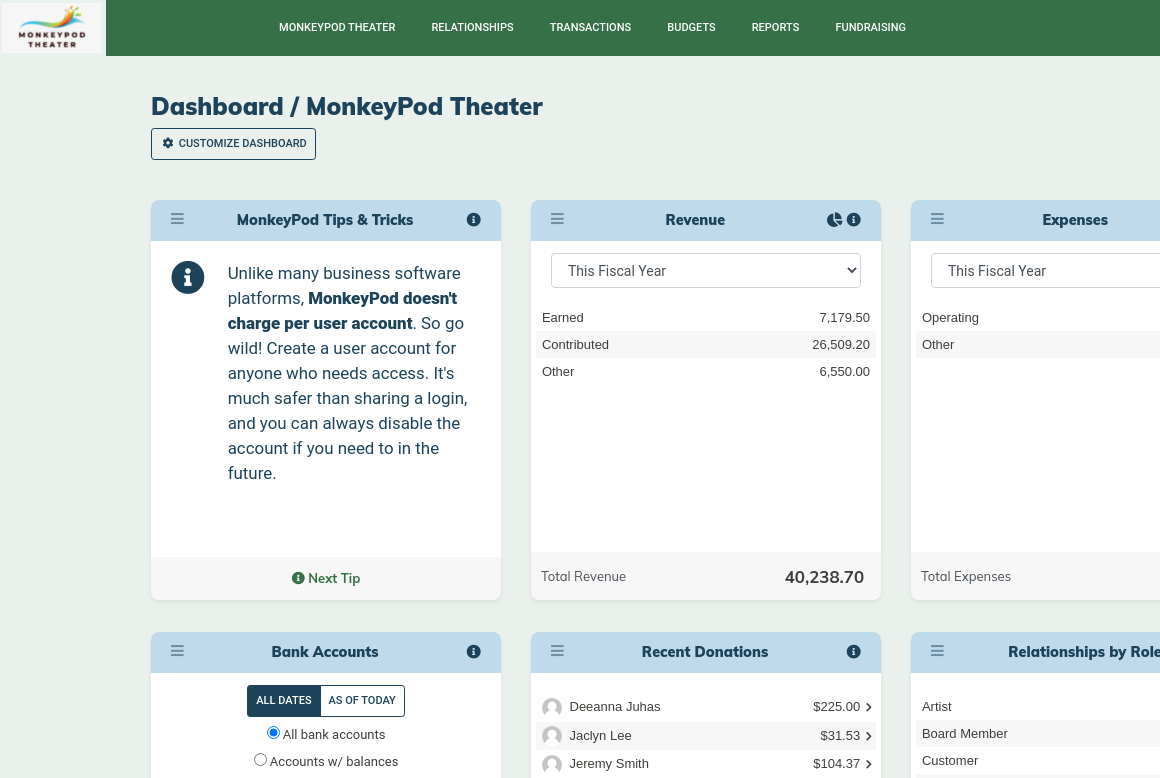Screen dimensions: 1160x778
Task: Click the Total Revenue value 40,238.70
Action: point(824,577)
